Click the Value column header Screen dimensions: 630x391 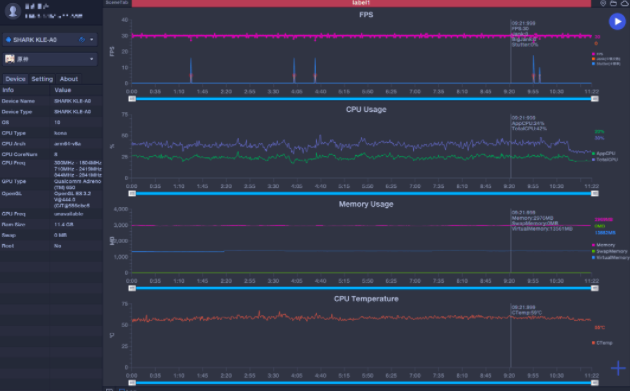pyautogui.click(x=63, y=90)
